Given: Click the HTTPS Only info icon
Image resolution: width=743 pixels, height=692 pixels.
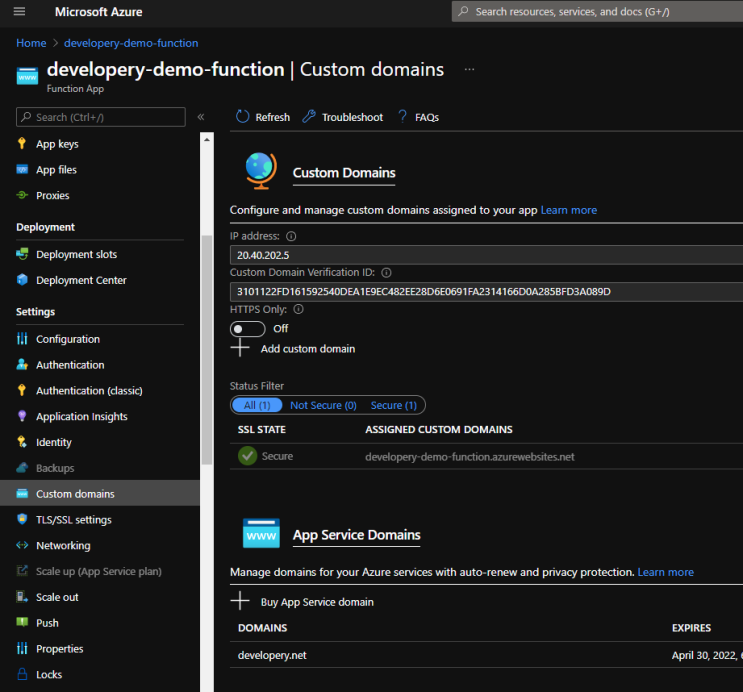Looking at the screenshot, I should tap(299, 309).
